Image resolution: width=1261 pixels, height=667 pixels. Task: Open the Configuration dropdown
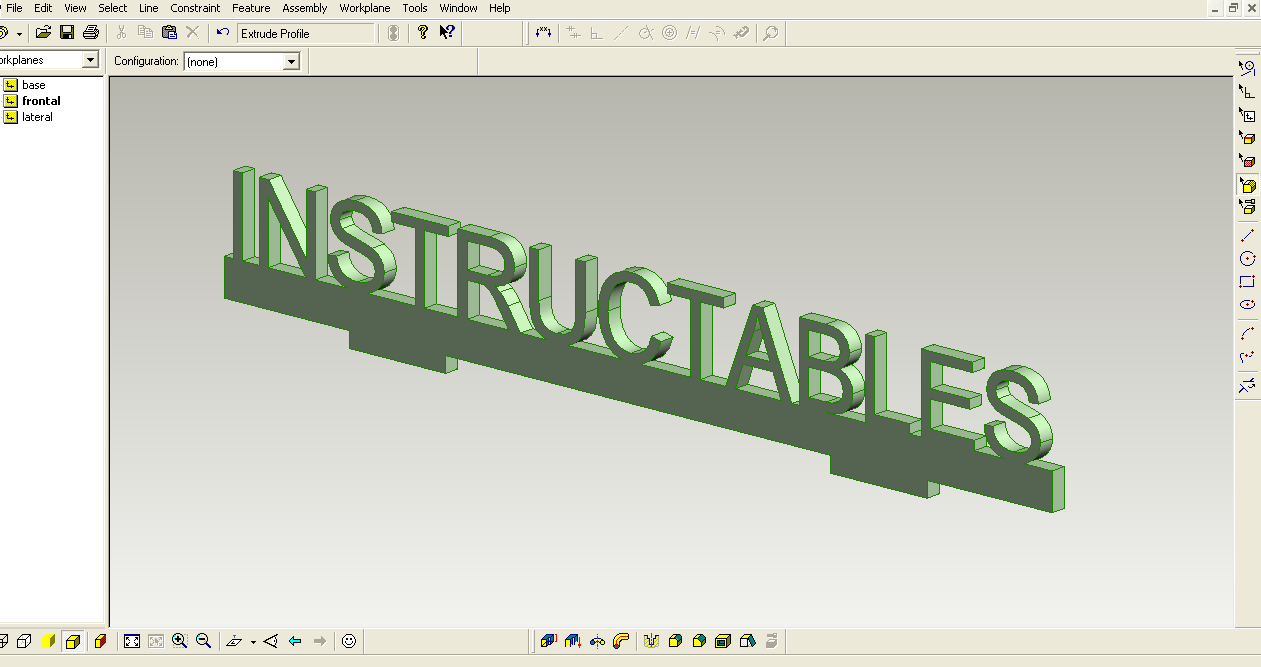tap(292, 62)
